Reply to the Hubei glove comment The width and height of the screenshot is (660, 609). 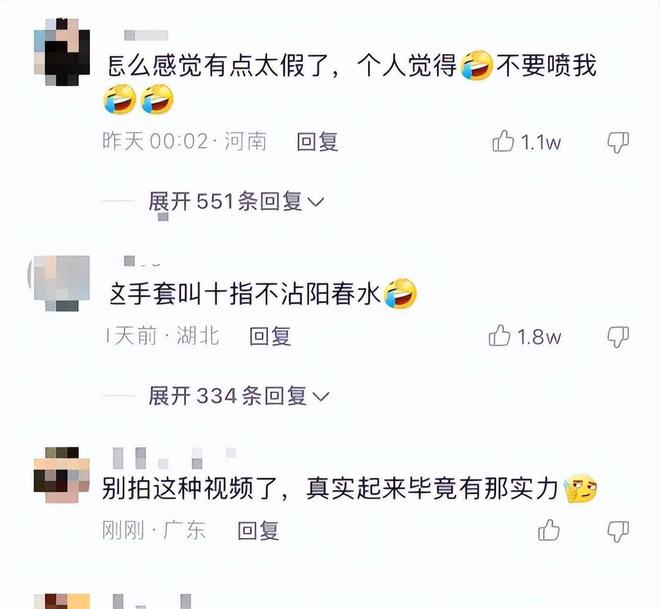(270, 336)
